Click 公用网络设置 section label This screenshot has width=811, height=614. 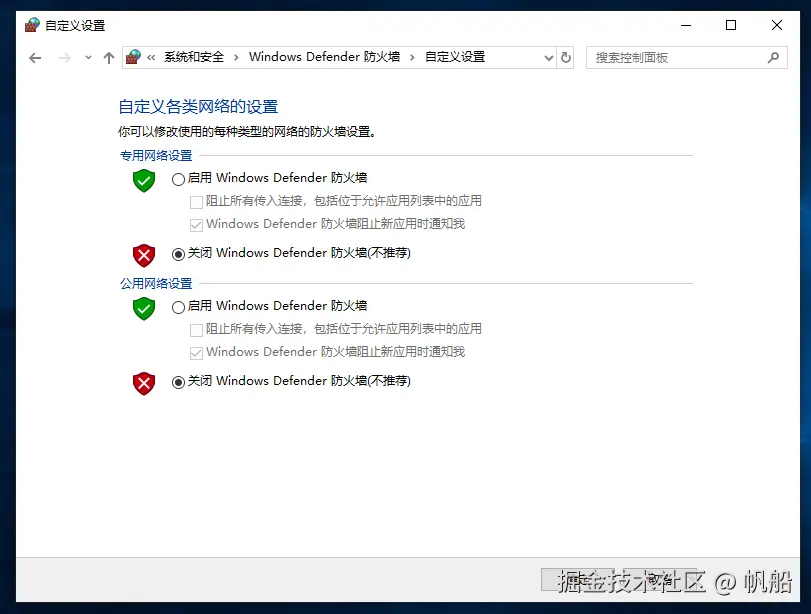(156, 283)
